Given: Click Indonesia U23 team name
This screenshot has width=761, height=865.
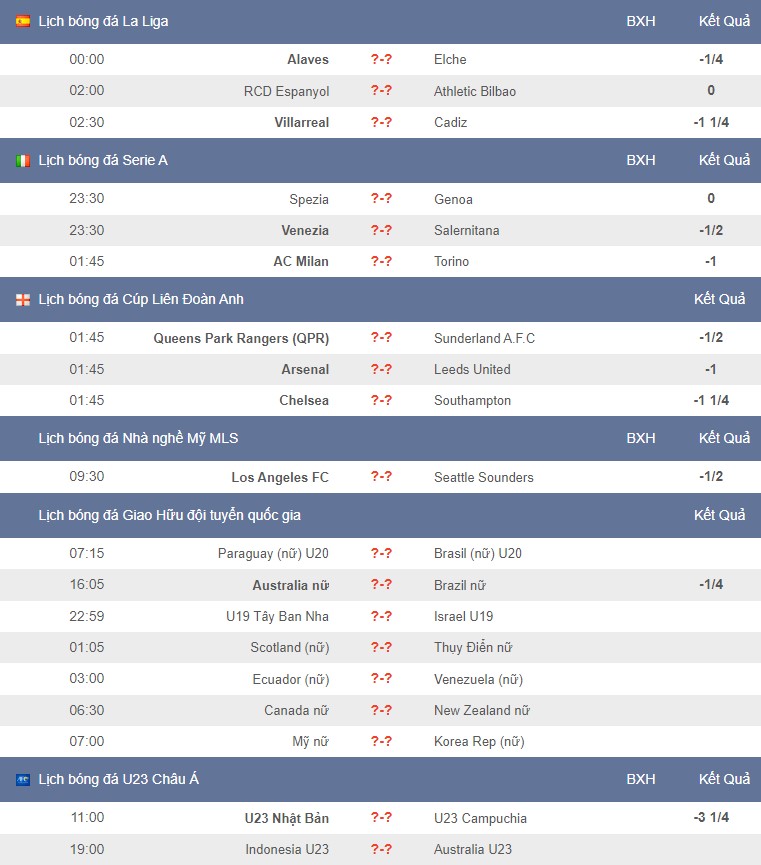Looking at the screenshot, I should point(287,850).
